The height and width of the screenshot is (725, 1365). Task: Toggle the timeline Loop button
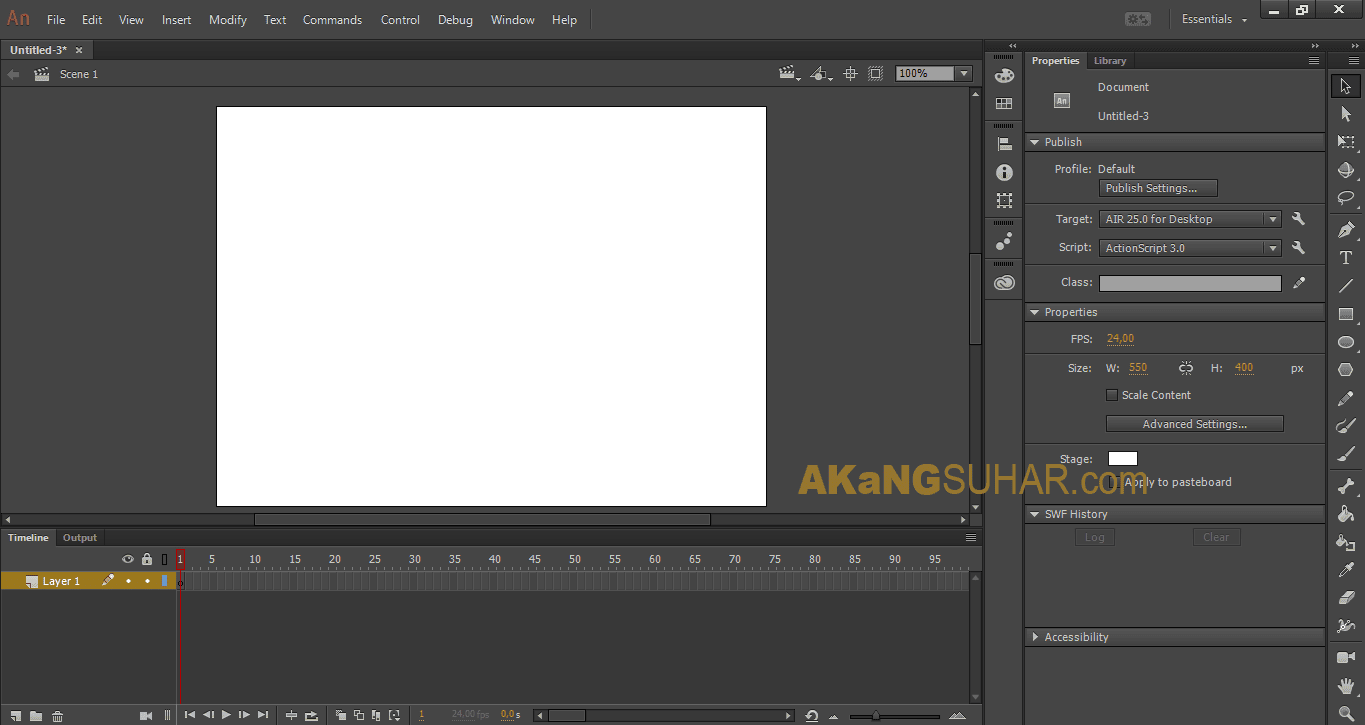pyautogui.click(x=312, y=715)
